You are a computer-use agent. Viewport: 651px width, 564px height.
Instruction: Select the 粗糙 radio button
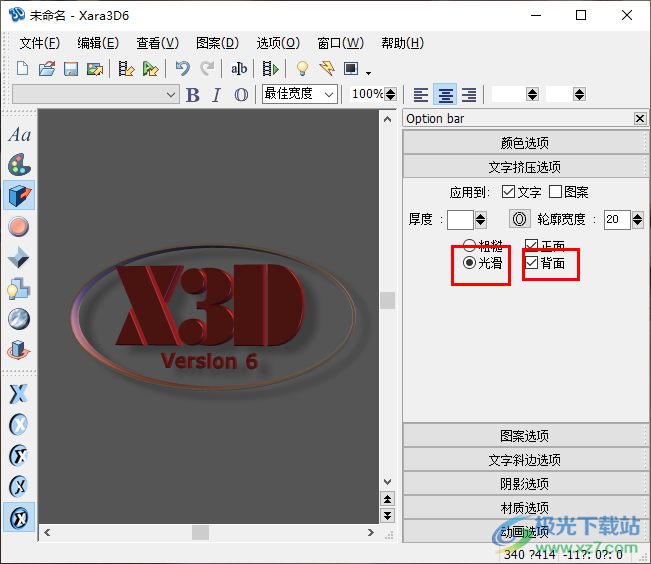point(469,245)
